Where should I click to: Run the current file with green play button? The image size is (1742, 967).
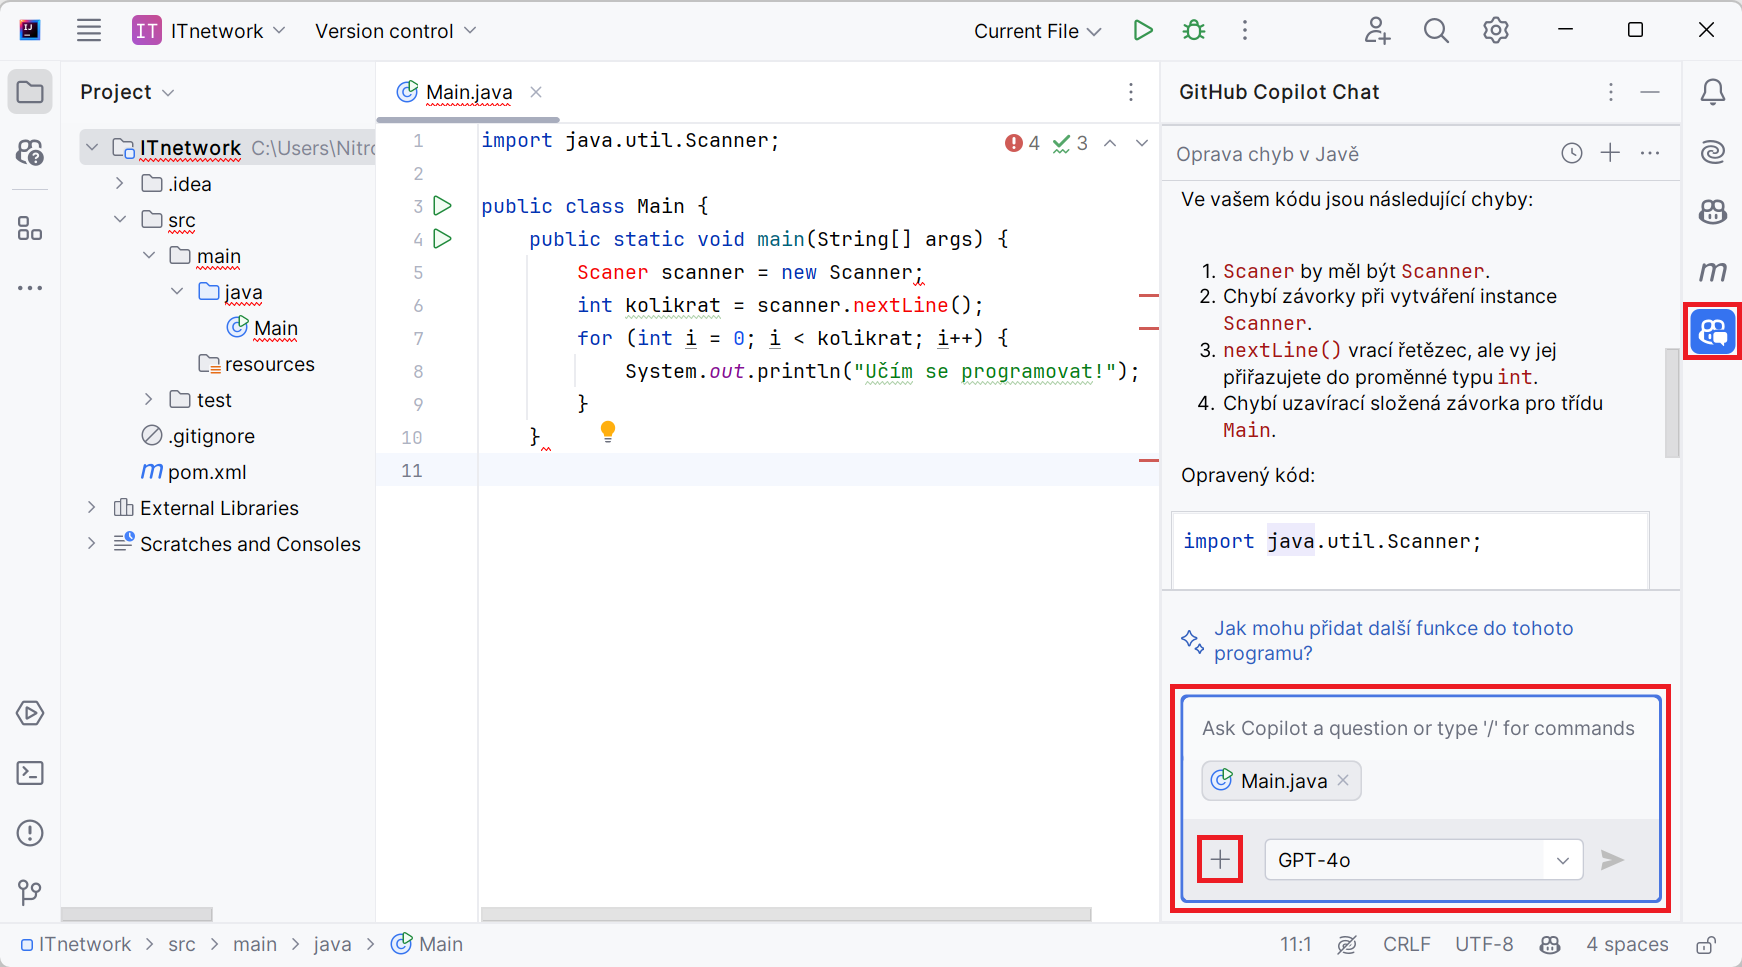(x=1143, y=31)
